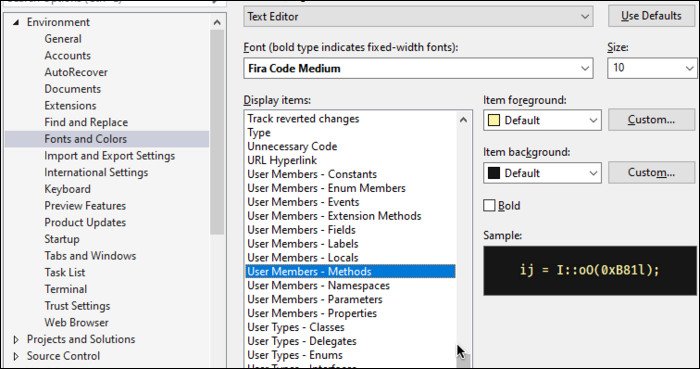
Task: Select Find and Replace option page
Action: 86,122
